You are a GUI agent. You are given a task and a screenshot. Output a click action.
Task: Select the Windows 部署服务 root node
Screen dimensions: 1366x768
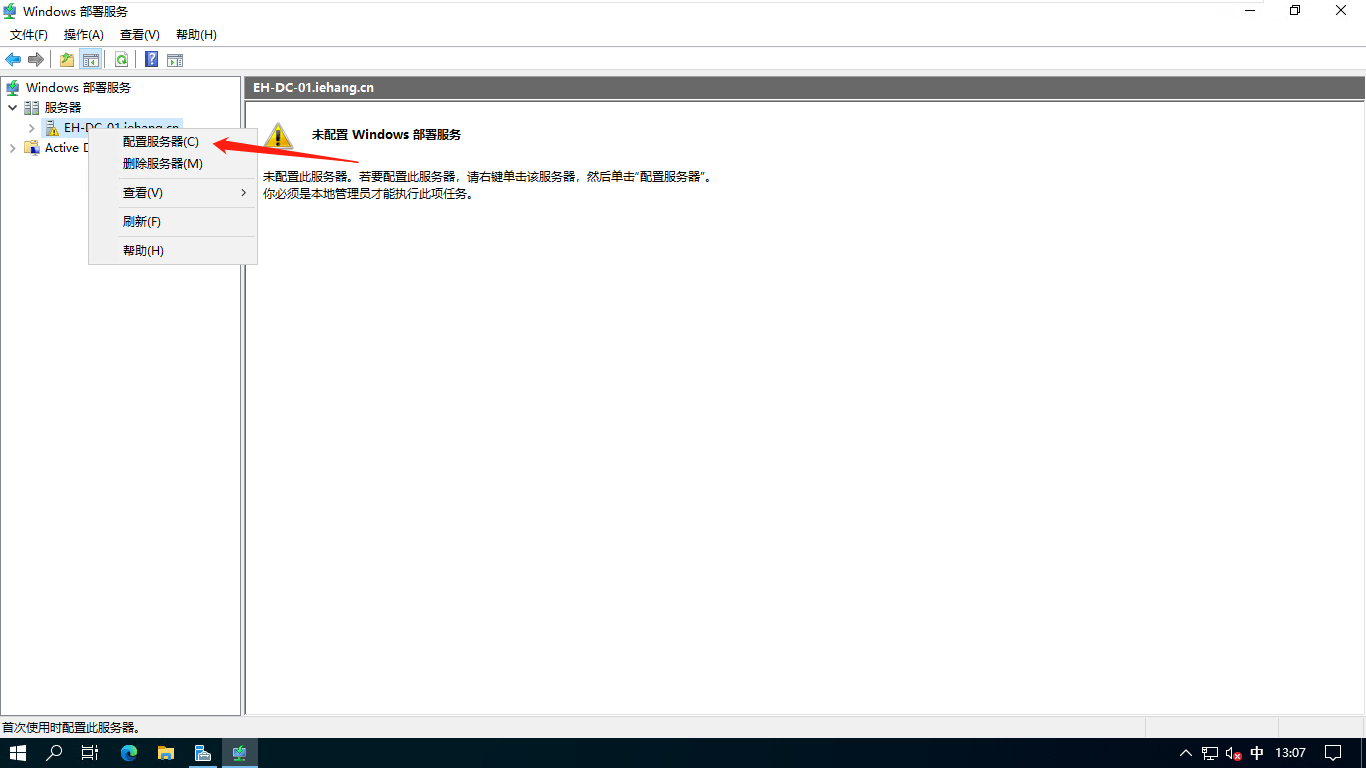coord(78,88)
